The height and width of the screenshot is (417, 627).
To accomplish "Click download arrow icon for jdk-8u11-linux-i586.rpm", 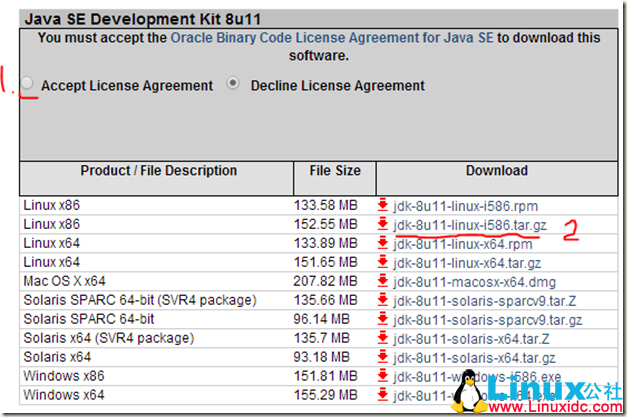I will pyautogui.click(x=383, y=205).
